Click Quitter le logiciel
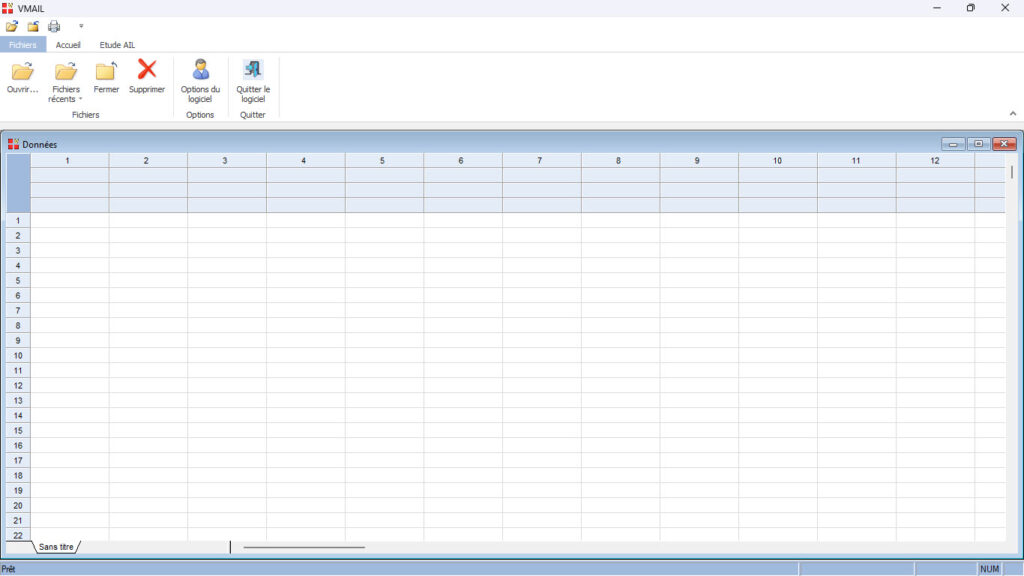The width and height of the screenshot is (1024, 576). [253, 81]
